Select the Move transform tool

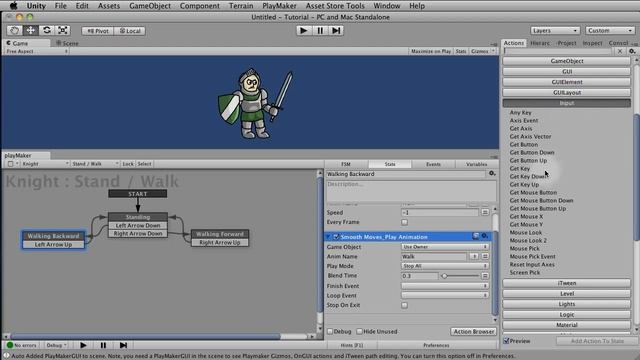coord(31,31)
